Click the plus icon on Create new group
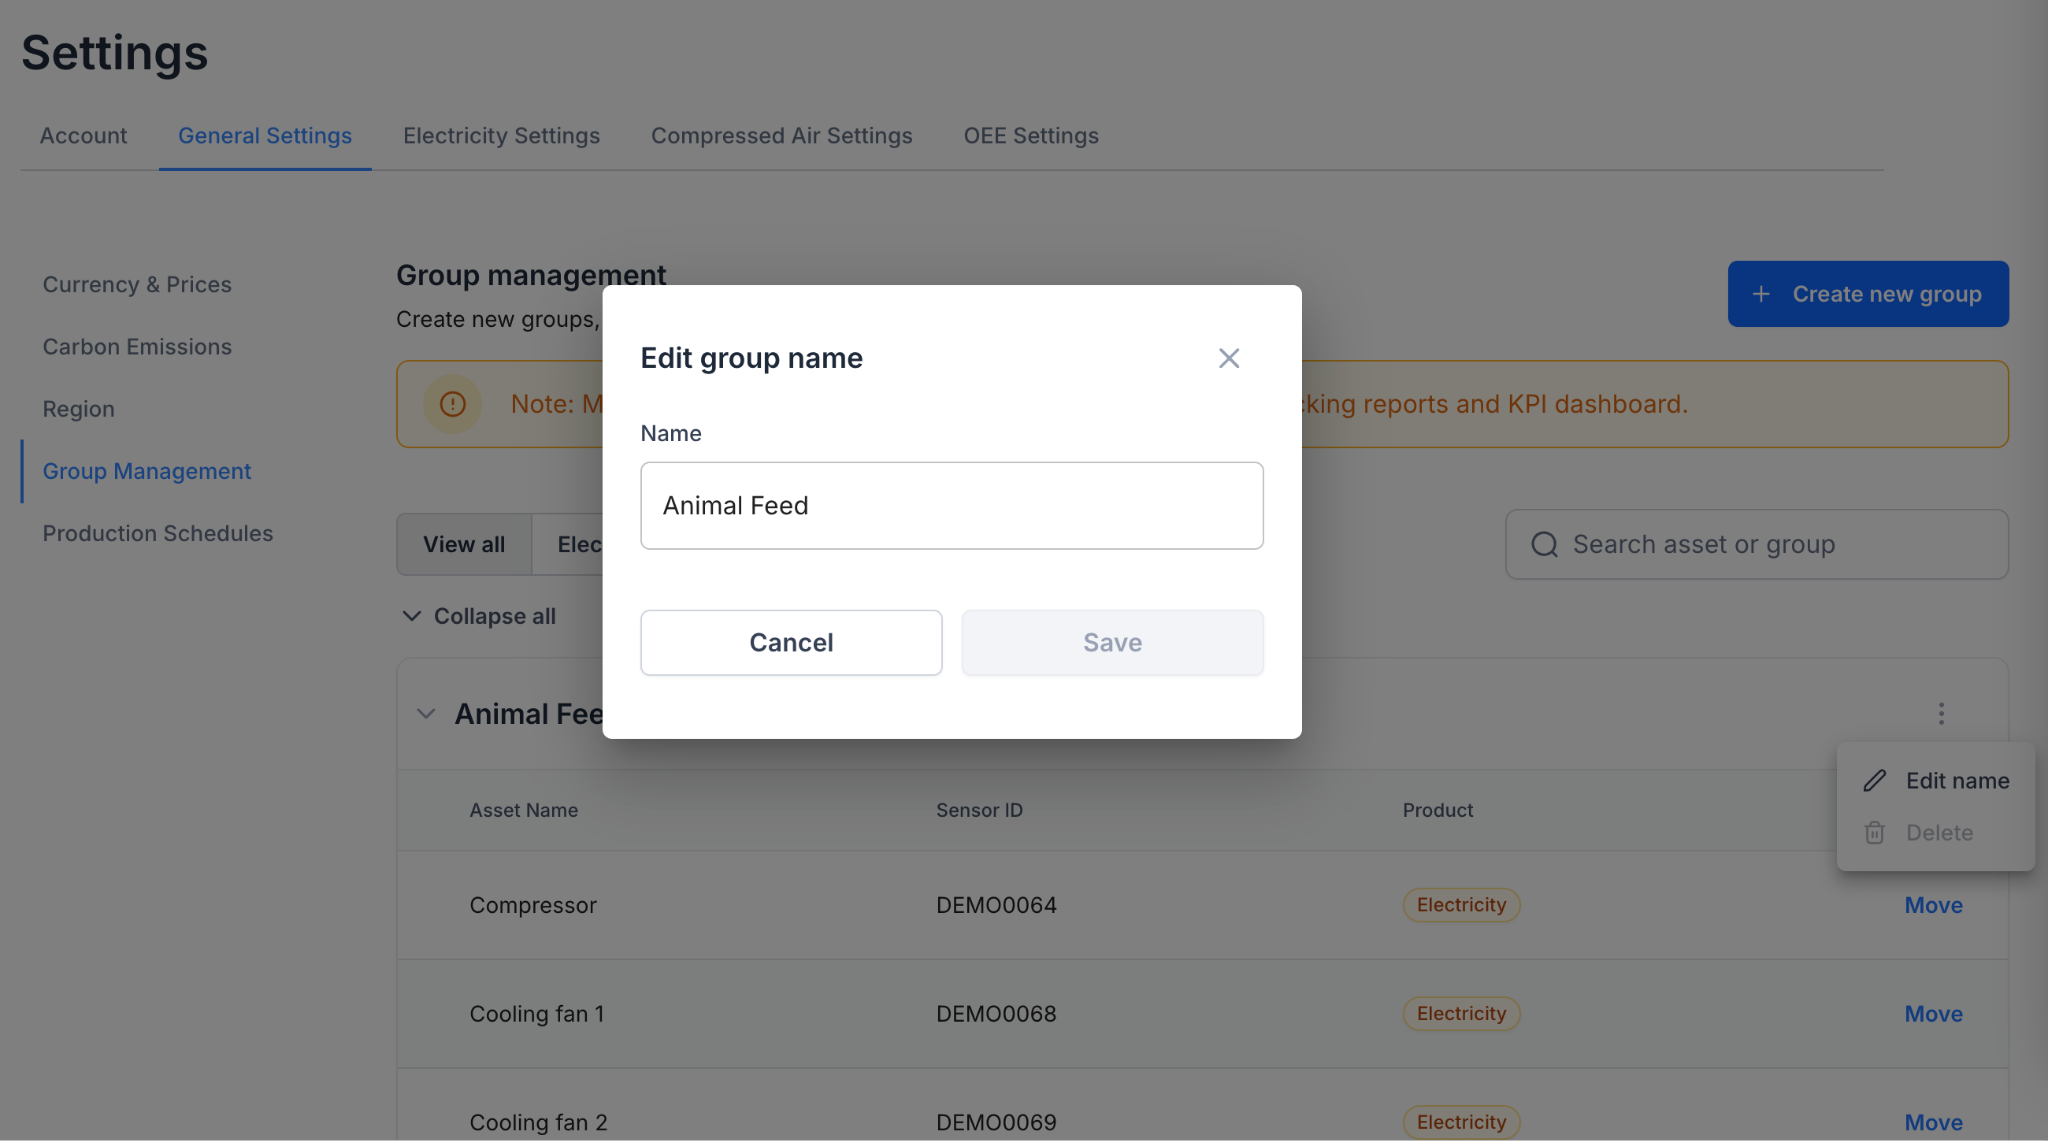2048x1141 pixels. 1761,294
